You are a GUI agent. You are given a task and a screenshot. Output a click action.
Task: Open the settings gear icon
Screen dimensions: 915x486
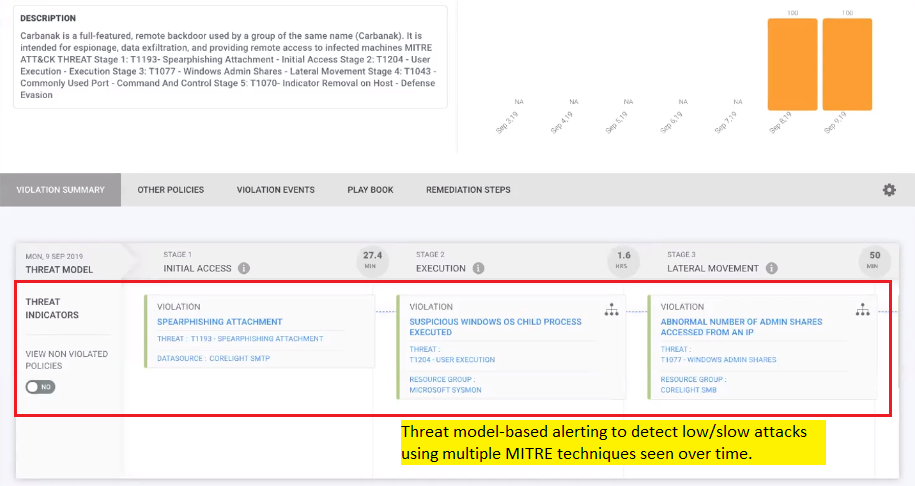pos(889,190)
